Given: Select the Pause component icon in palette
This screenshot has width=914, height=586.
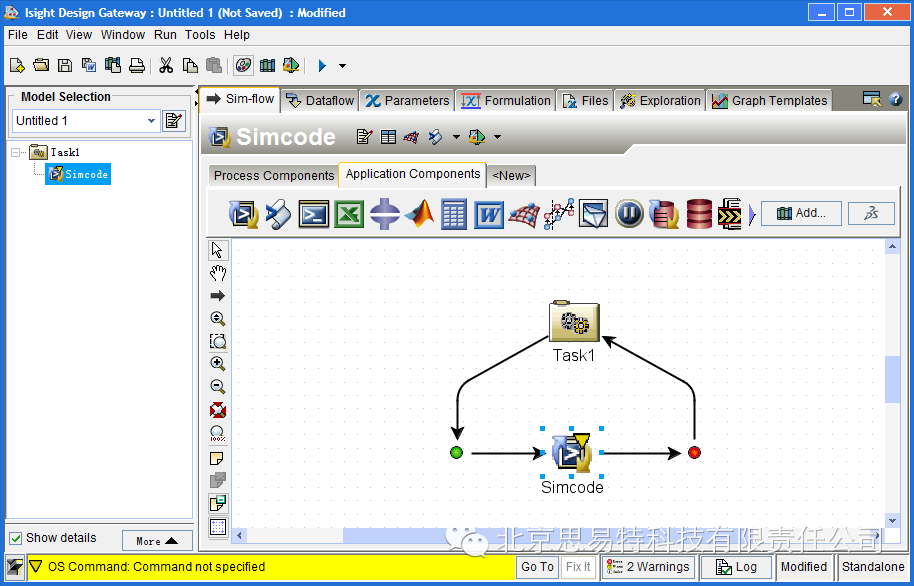Looking at the screenshot, I should [629, 214].
